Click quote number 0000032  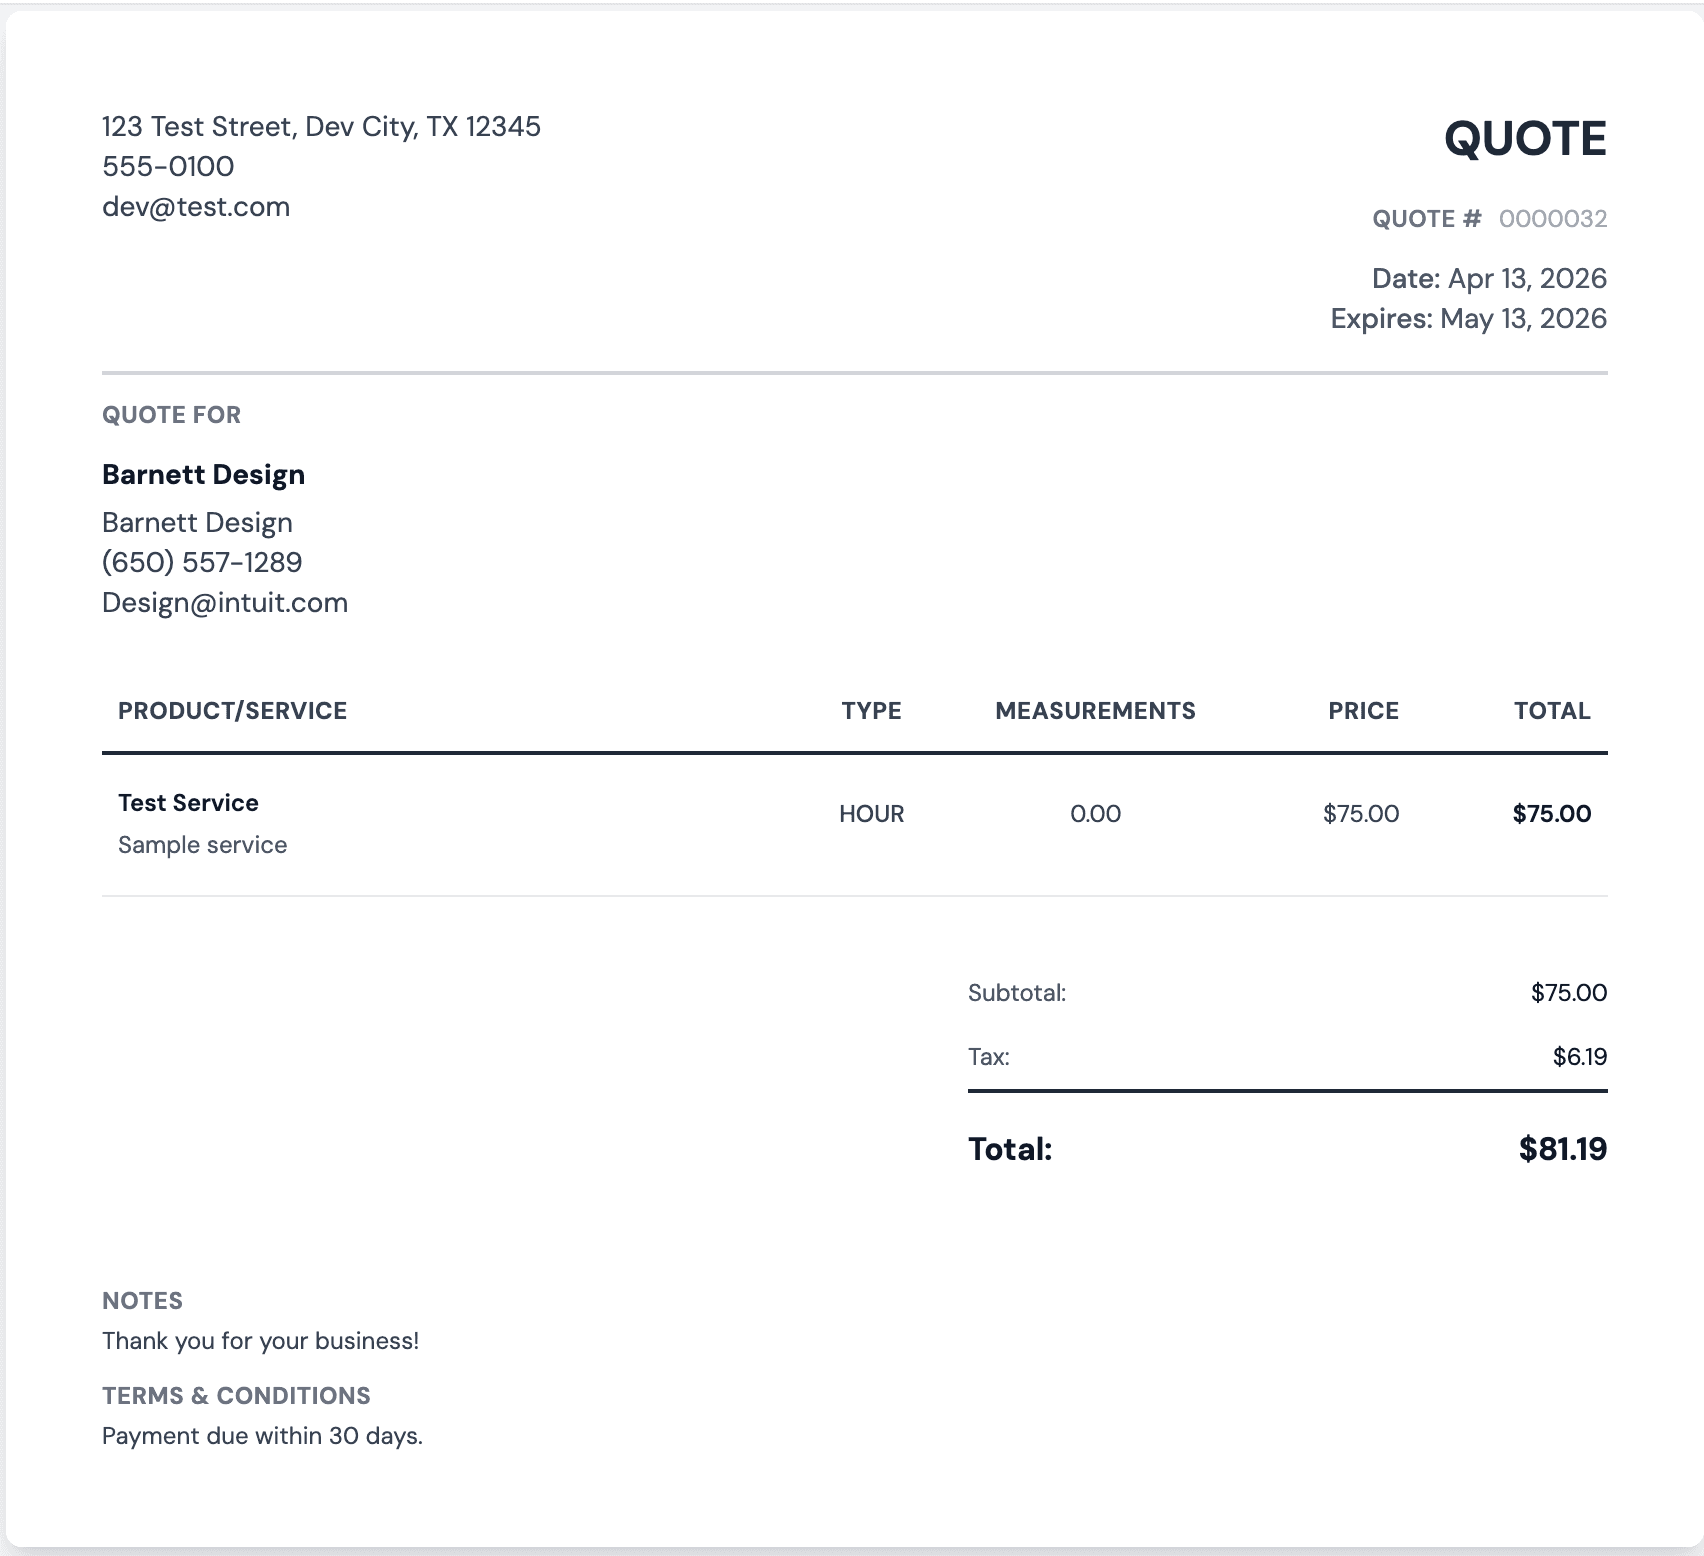click(1552, 219)
